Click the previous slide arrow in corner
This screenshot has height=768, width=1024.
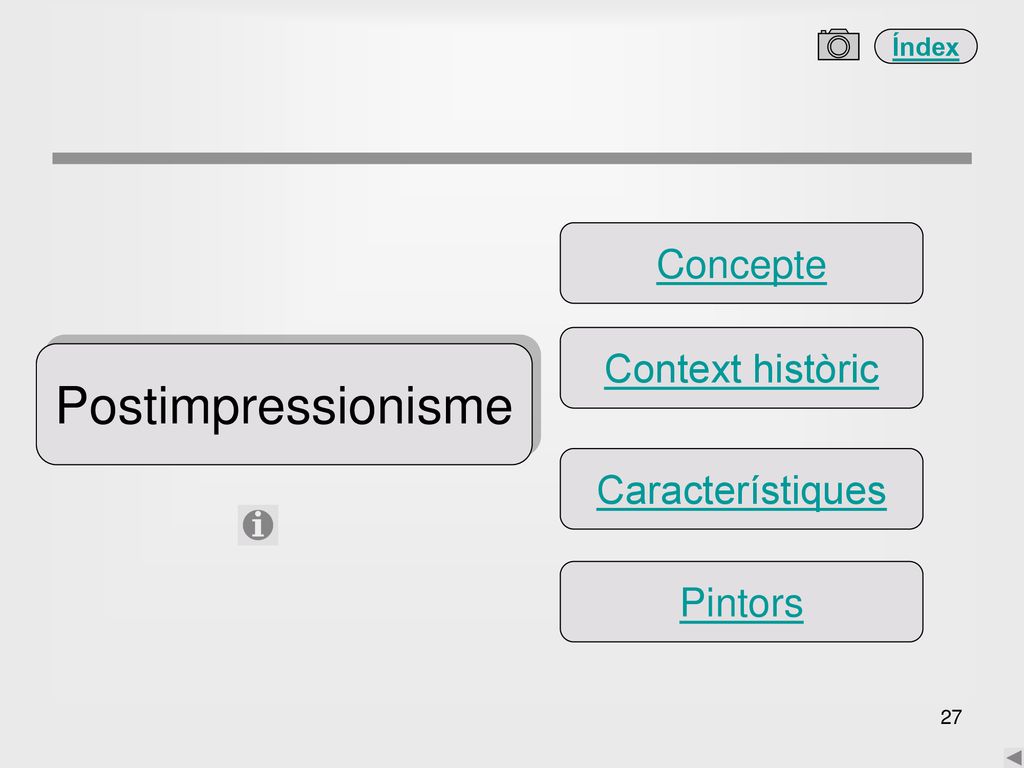tap(1014, 758)
